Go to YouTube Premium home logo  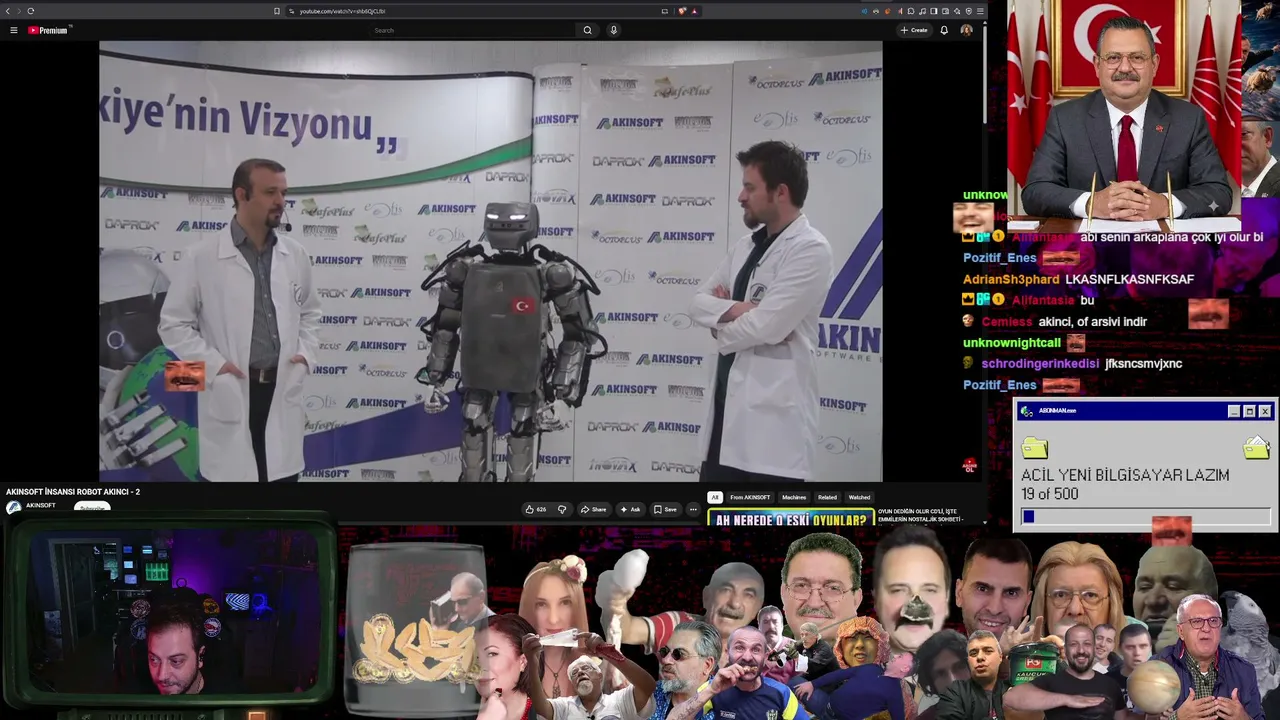point(49,30)
